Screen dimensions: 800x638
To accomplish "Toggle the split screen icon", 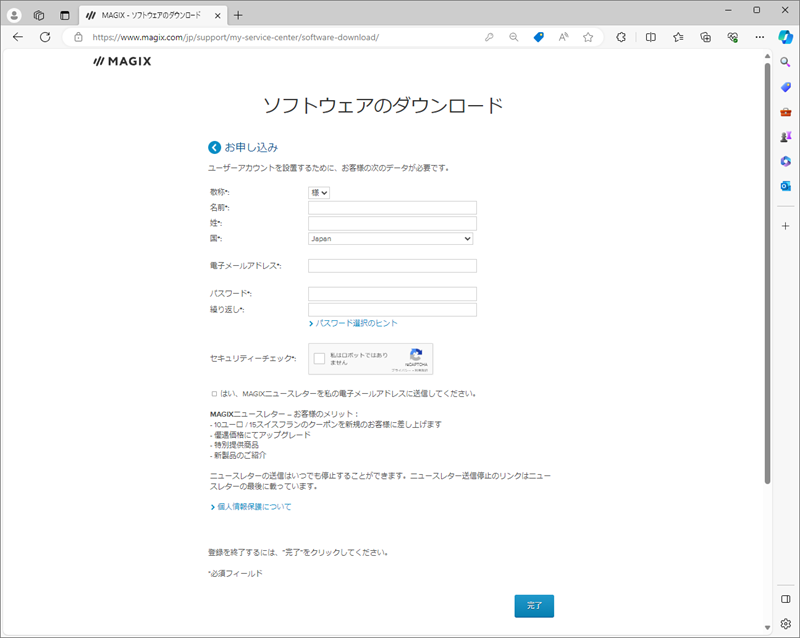I will (651, 37).
